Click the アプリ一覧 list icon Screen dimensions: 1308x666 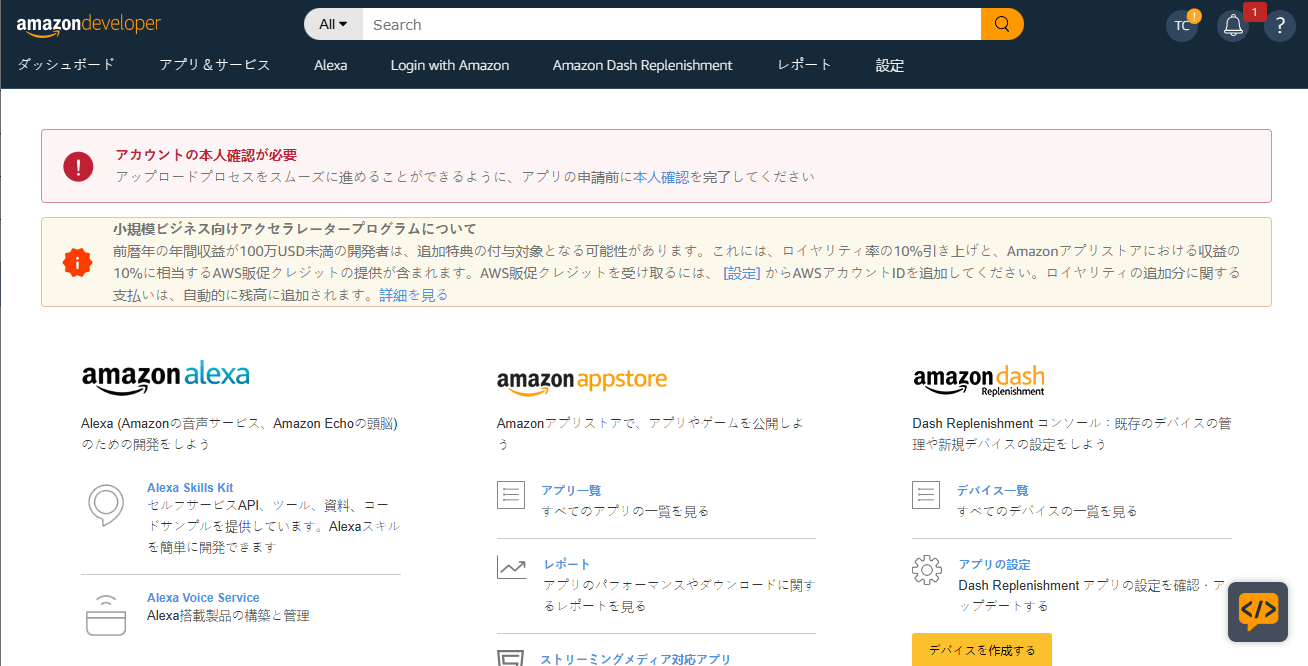coord(511,494)
